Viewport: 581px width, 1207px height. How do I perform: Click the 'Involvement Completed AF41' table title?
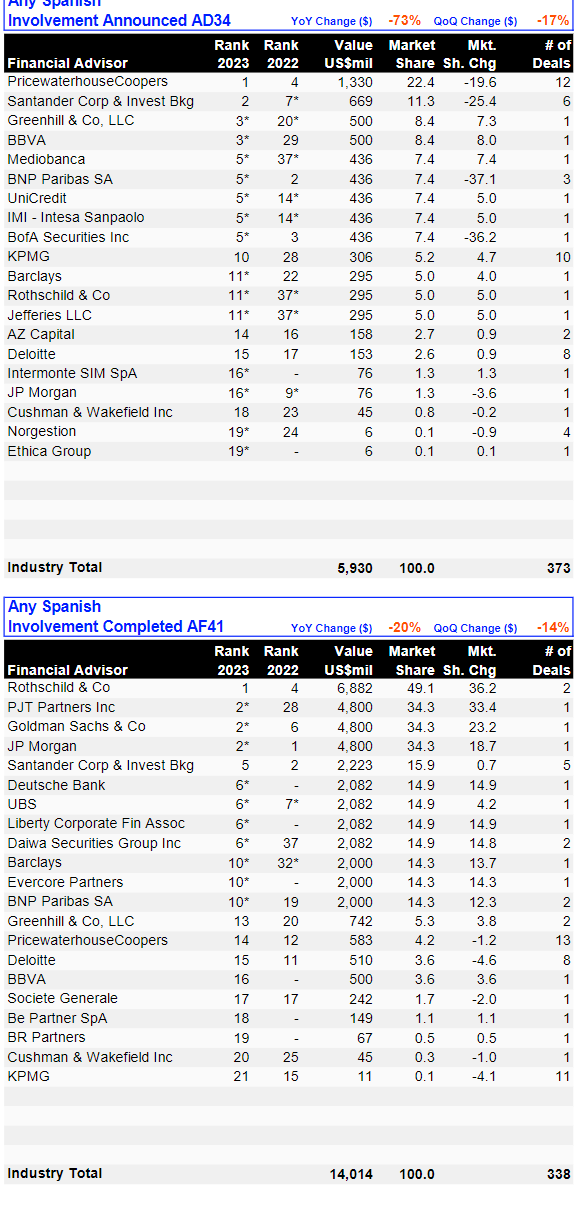116,627
